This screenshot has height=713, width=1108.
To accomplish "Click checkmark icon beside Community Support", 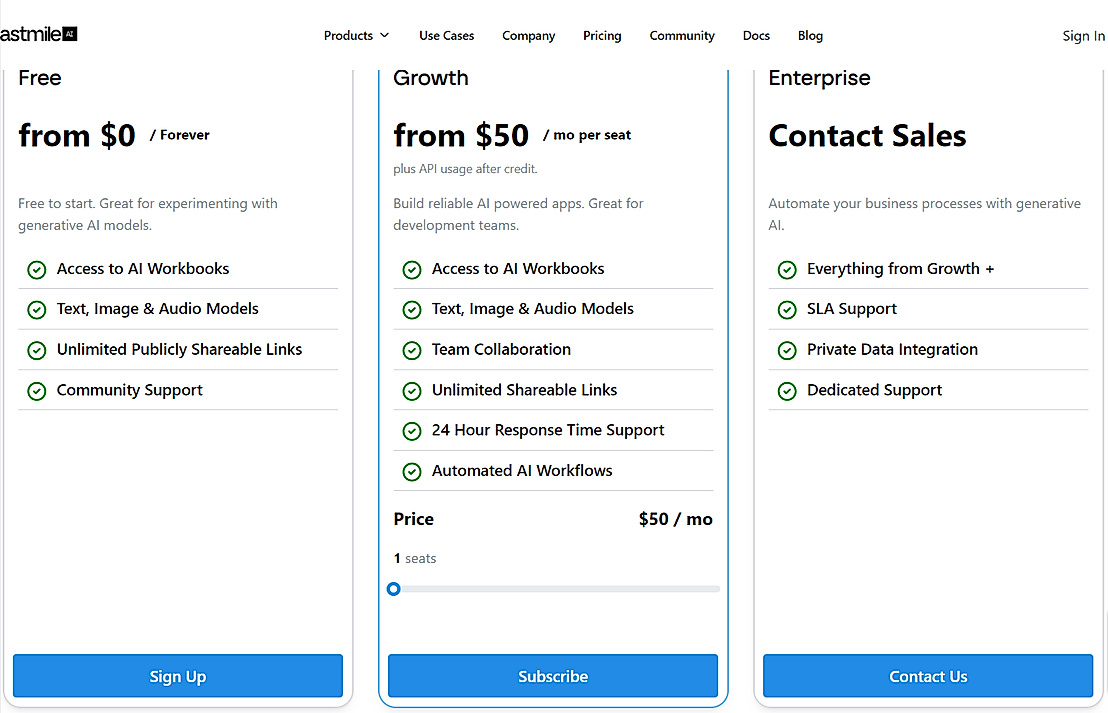I will tap(37, 391).
